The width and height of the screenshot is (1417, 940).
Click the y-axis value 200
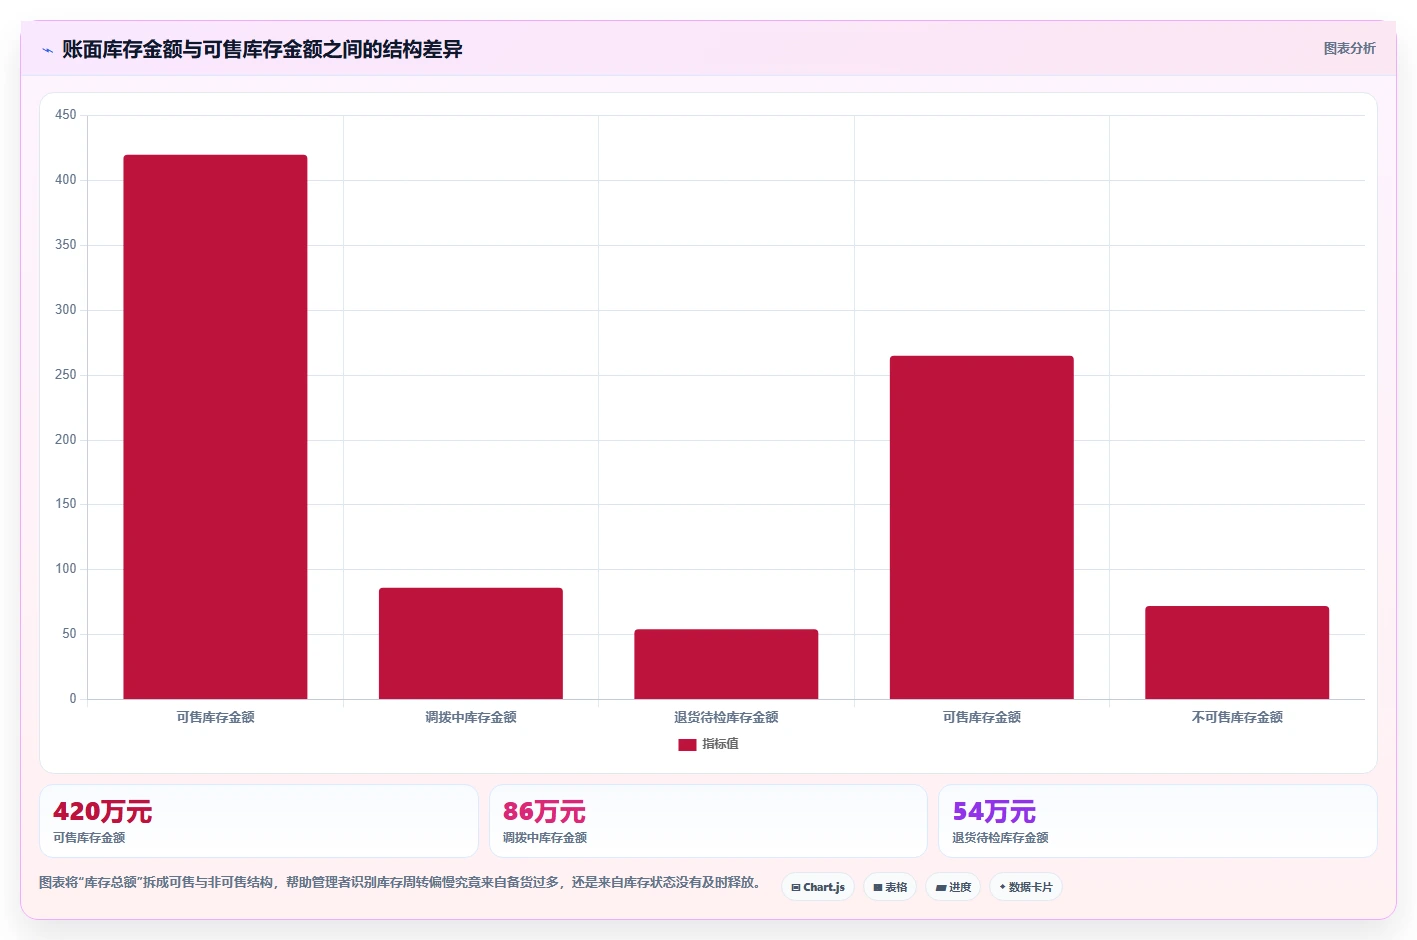click(x=66, y=440)
